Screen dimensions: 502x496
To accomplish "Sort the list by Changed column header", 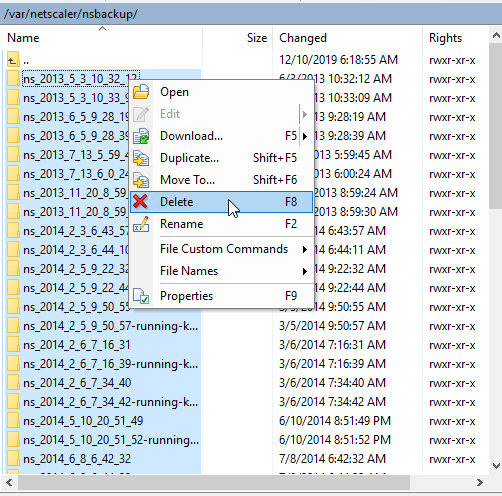I will point(347,38).
